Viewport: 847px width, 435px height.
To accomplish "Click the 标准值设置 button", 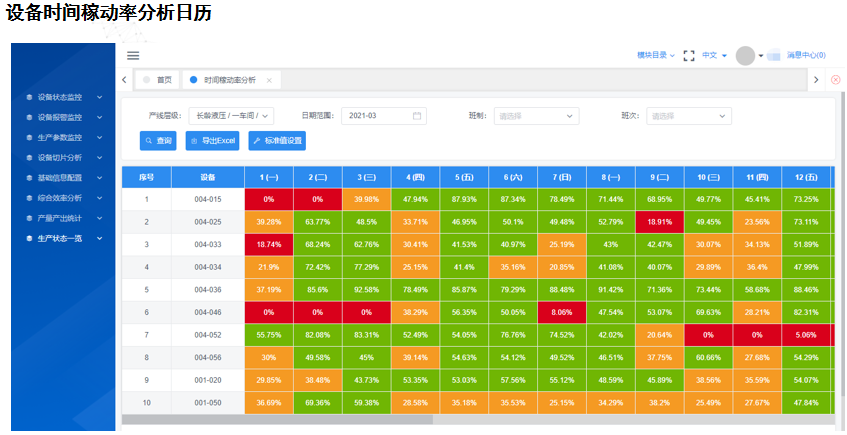I will click(277, 141).
